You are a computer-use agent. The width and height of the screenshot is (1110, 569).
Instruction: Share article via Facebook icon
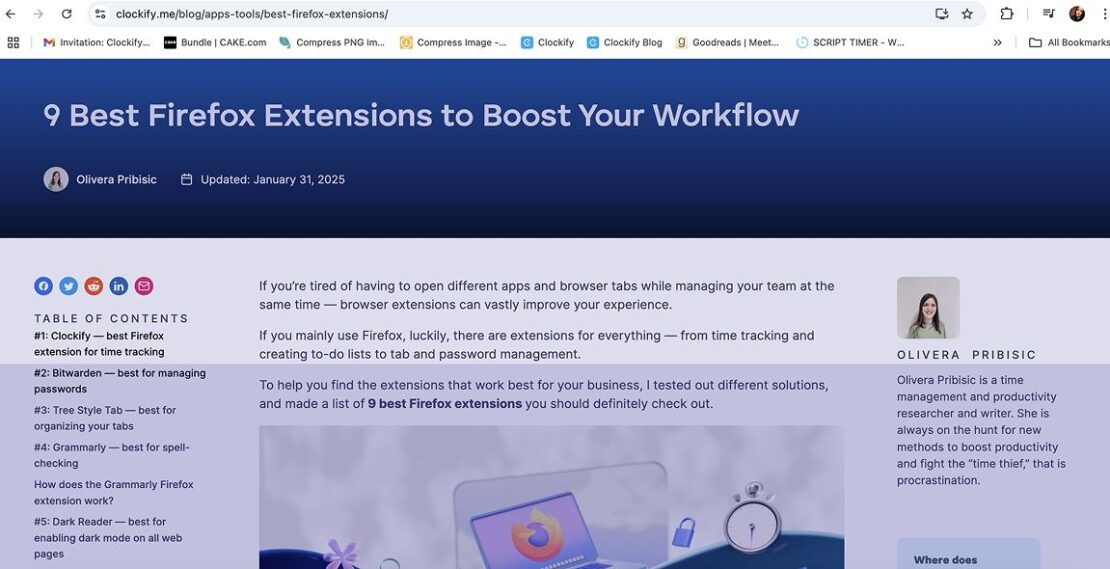[x=44, y=286]
